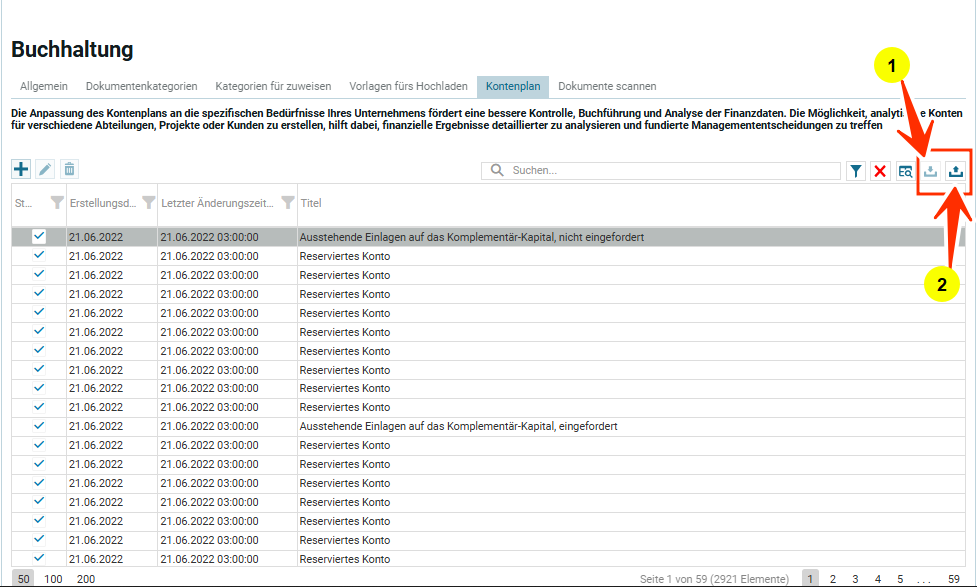The height and width of the screenshot is (587, 977).
Task: Go to page 2 of the list
Action: [x=832, y=578]
